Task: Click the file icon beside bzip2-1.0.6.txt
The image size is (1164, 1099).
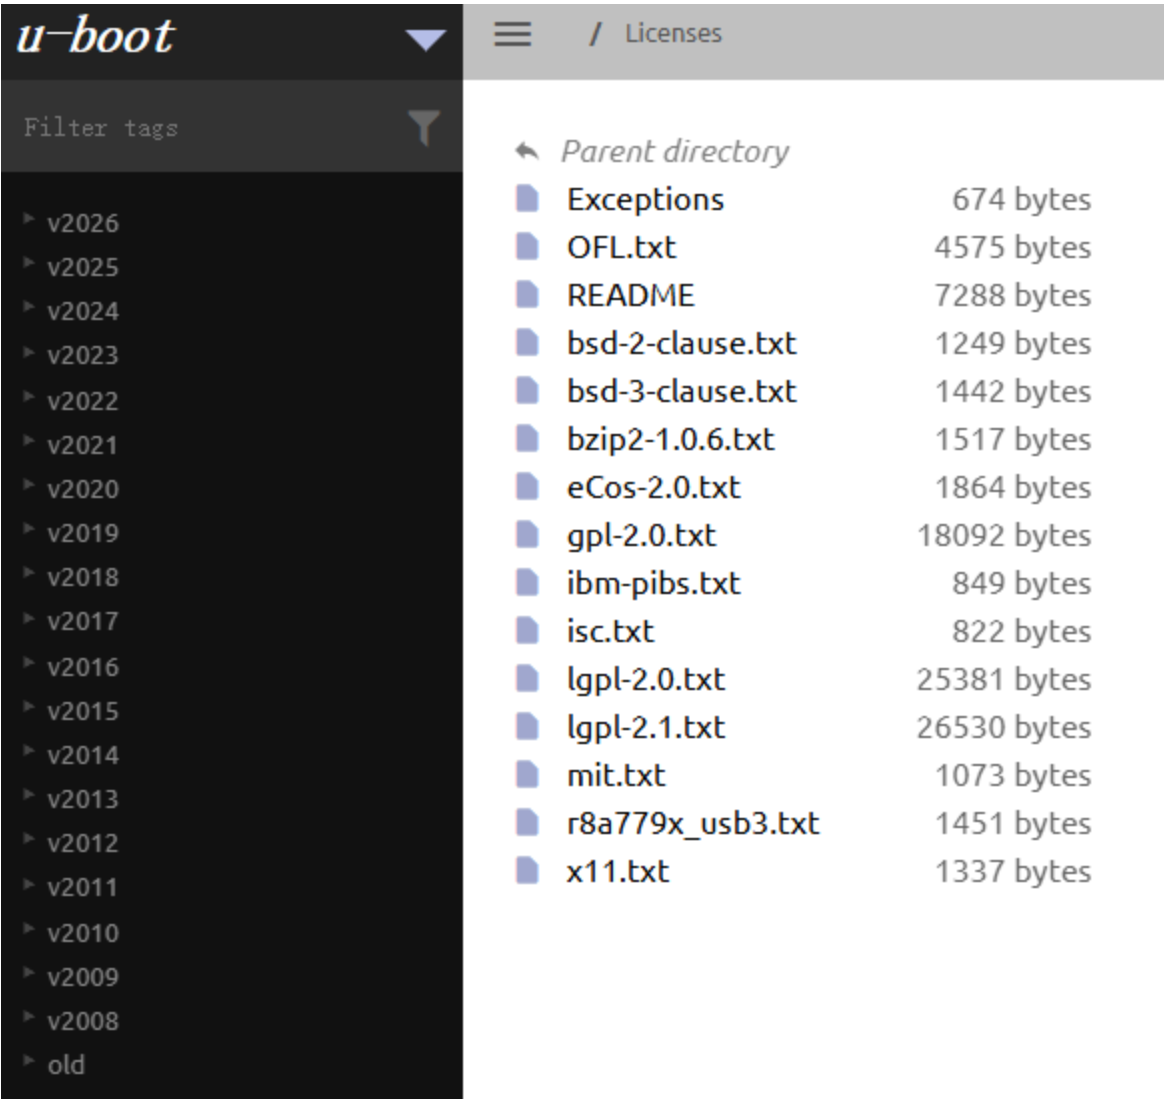Action: pyautogui.click(x=527, y=439)
